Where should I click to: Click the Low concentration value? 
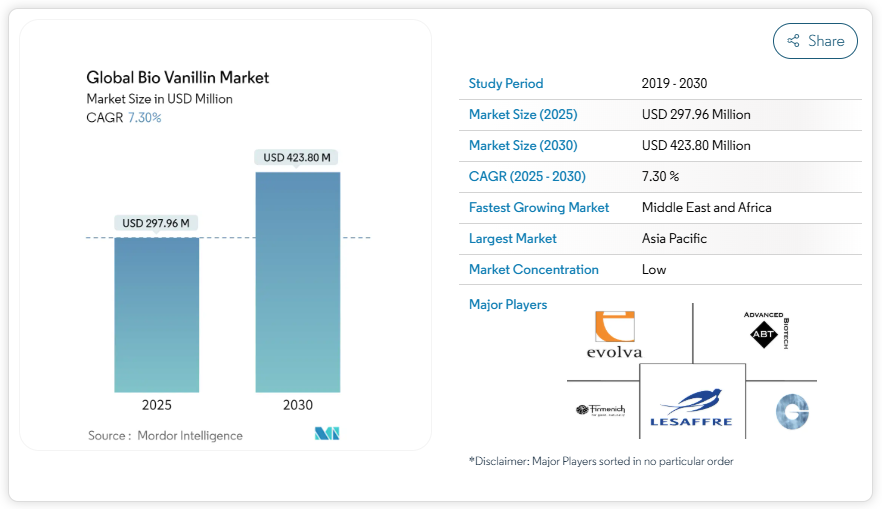tap(654, 269)
